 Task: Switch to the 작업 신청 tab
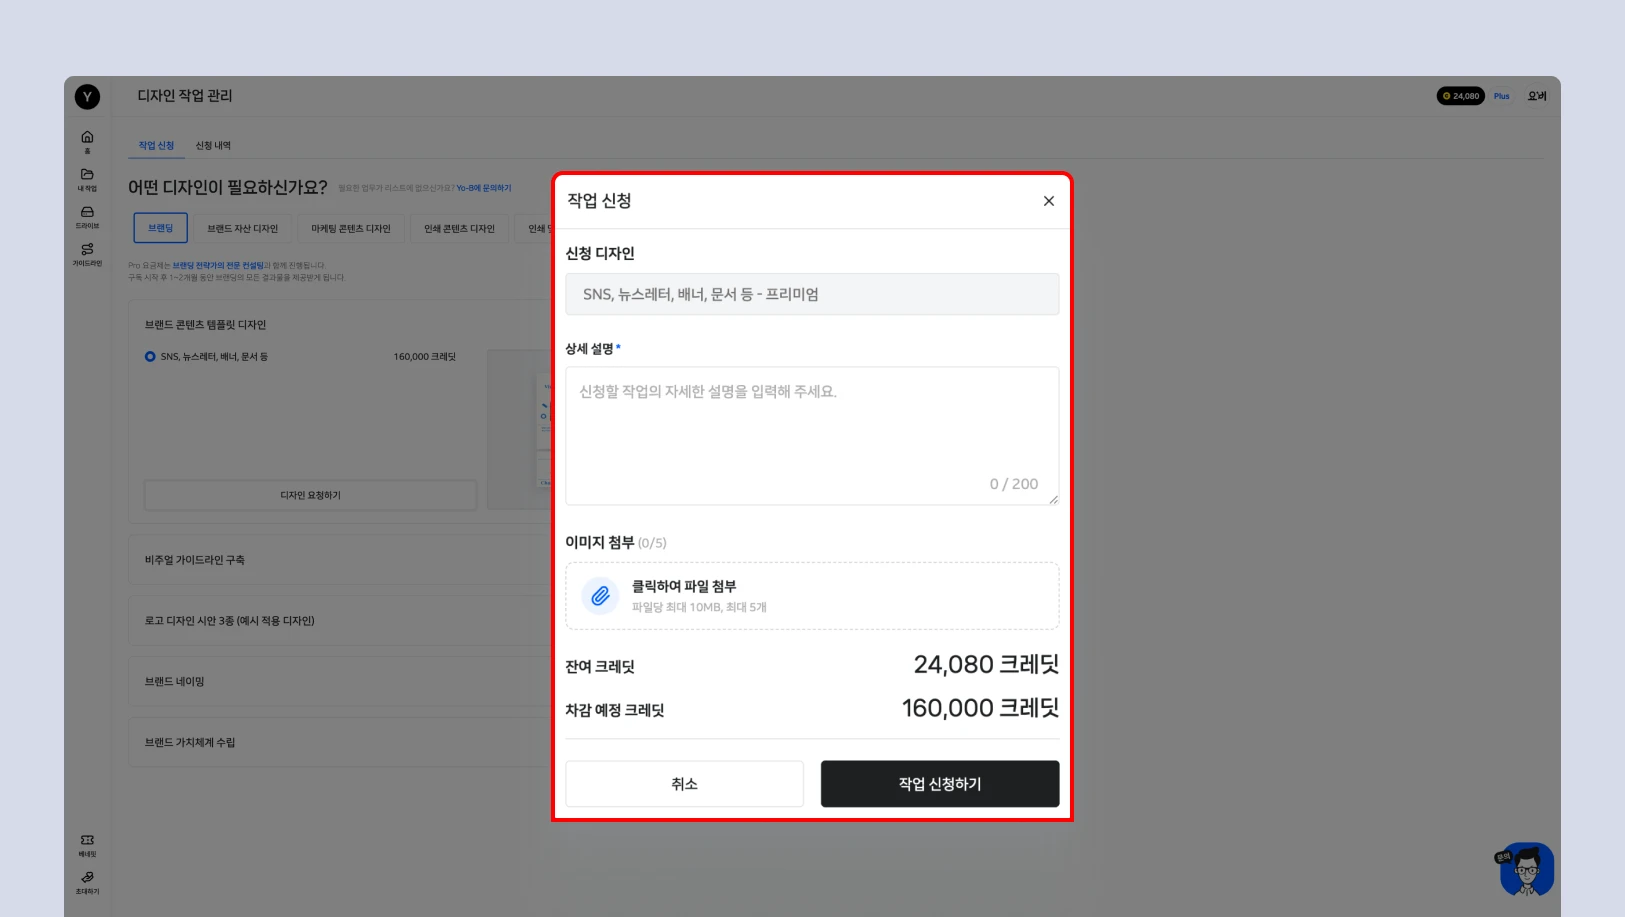pyautogui.click(x=156, y=146)
